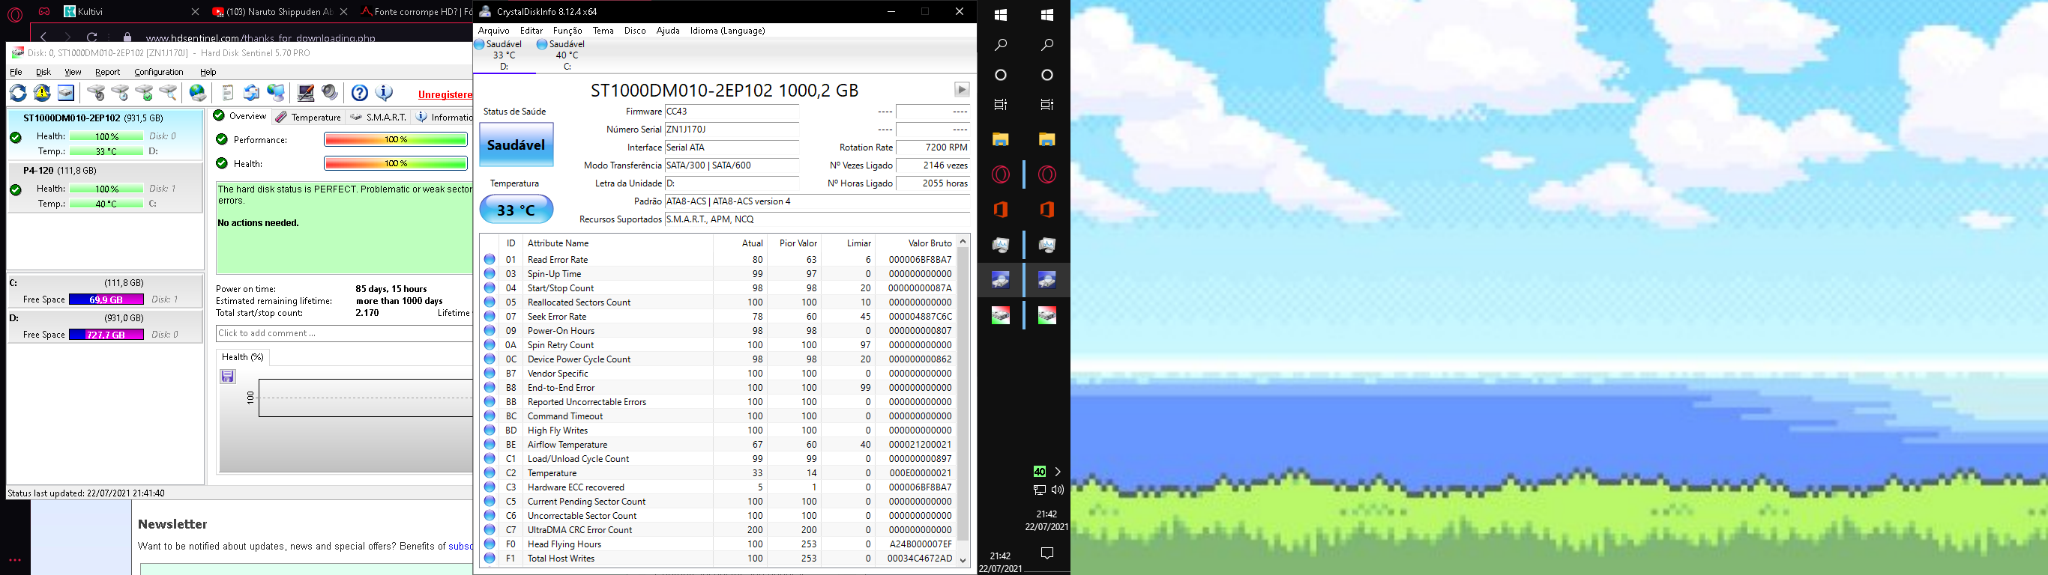Viewport: 2048px width, 575px height.
Task: Click the Opera logo menu icon in browser
Action: click(15, 14)
